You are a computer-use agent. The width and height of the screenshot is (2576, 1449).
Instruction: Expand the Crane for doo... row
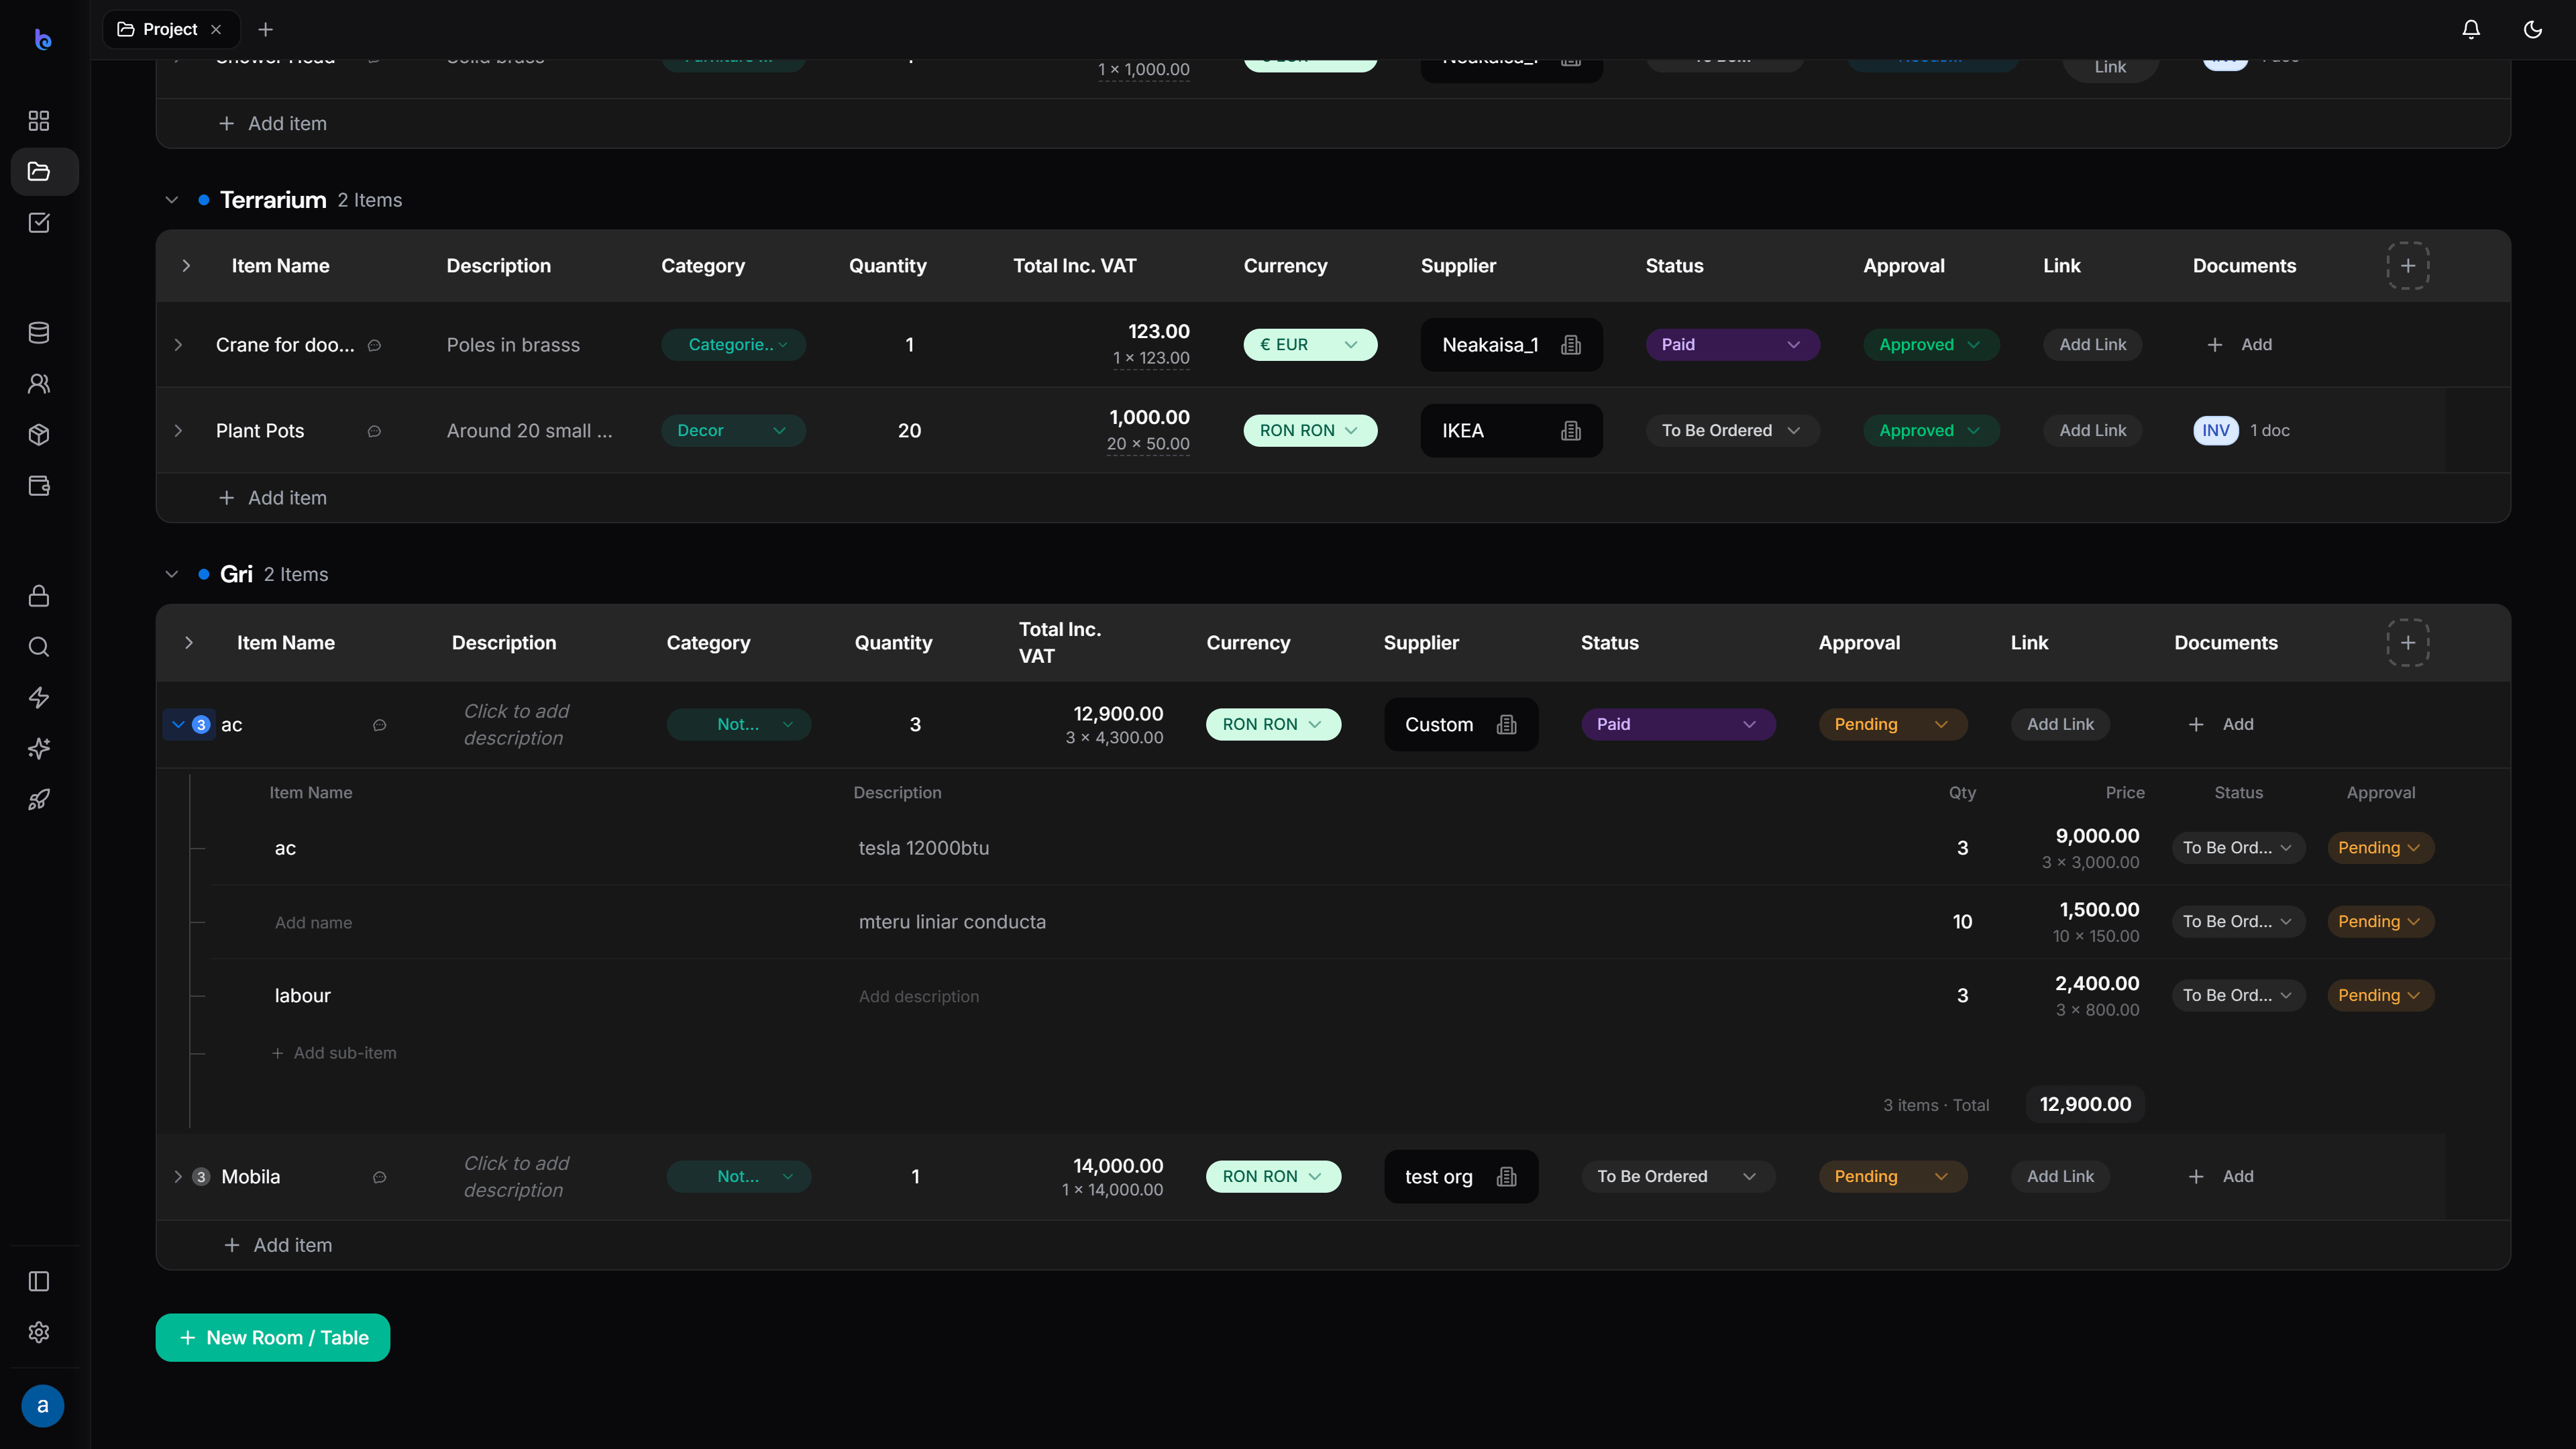pos(179,345)
